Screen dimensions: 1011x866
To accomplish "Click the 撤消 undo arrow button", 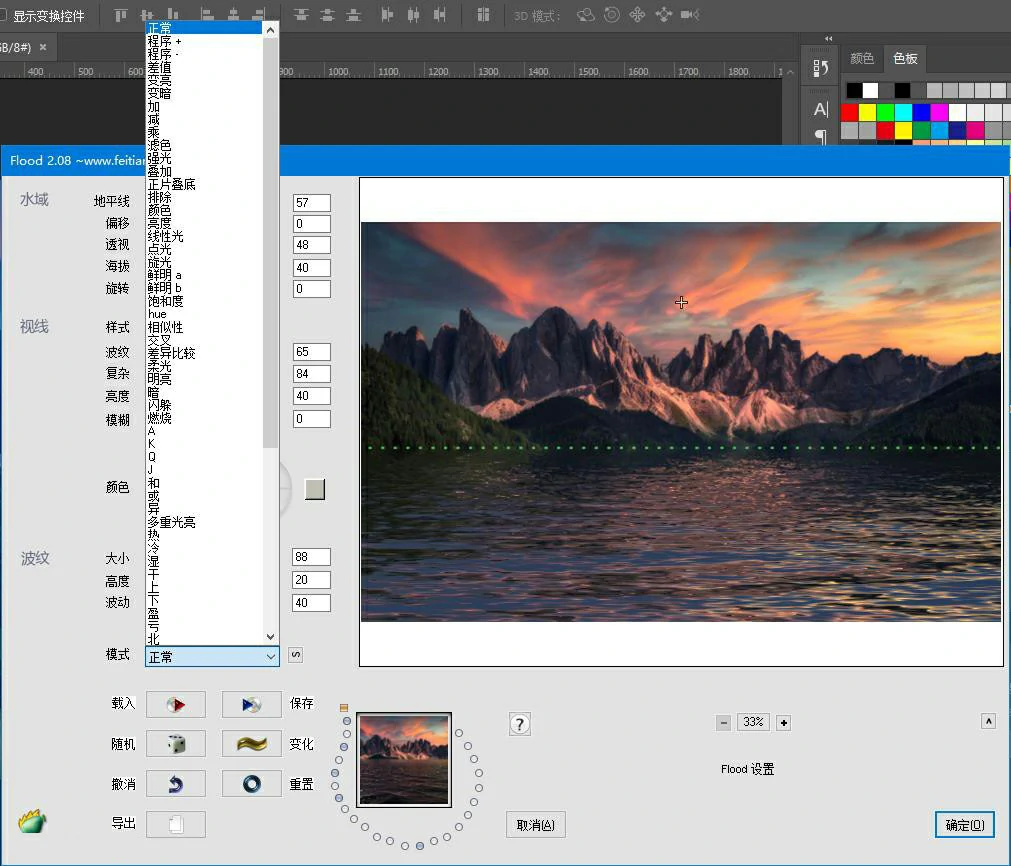I will (x=176, y=784).
